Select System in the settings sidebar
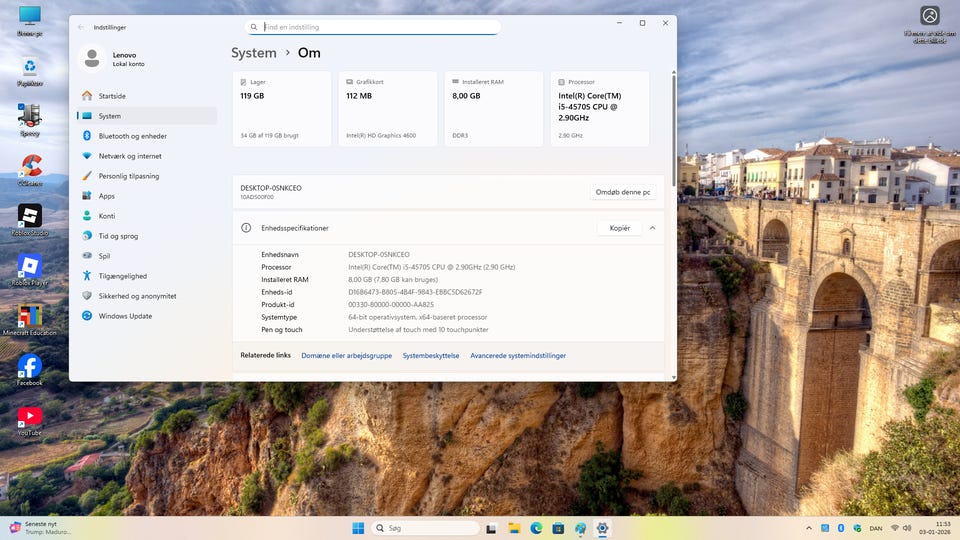The height and width of the screenshot is (540, 960). click(147, 116)
